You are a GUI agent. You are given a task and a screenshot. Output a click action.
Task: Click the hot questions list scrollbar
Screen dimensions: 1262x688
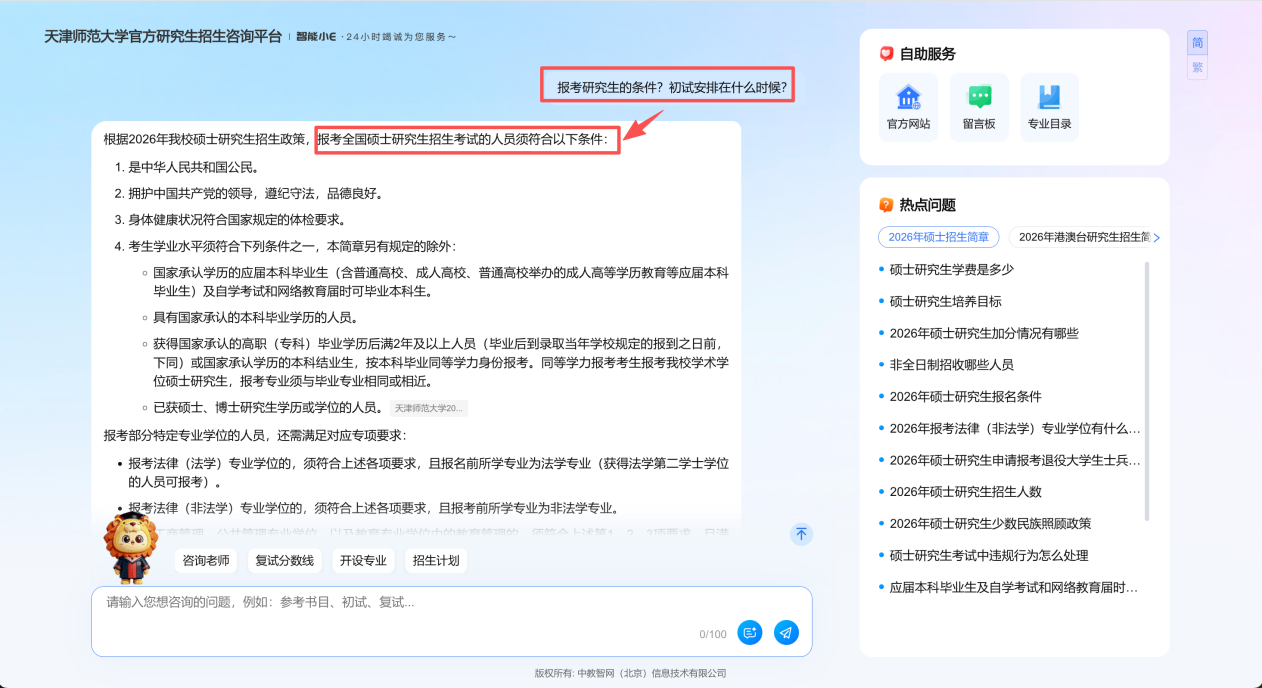1147,390
